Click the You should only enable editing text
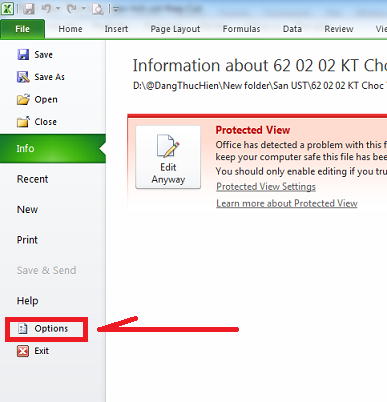The height and width of the screenshot is (402, 387). [301, 171]
